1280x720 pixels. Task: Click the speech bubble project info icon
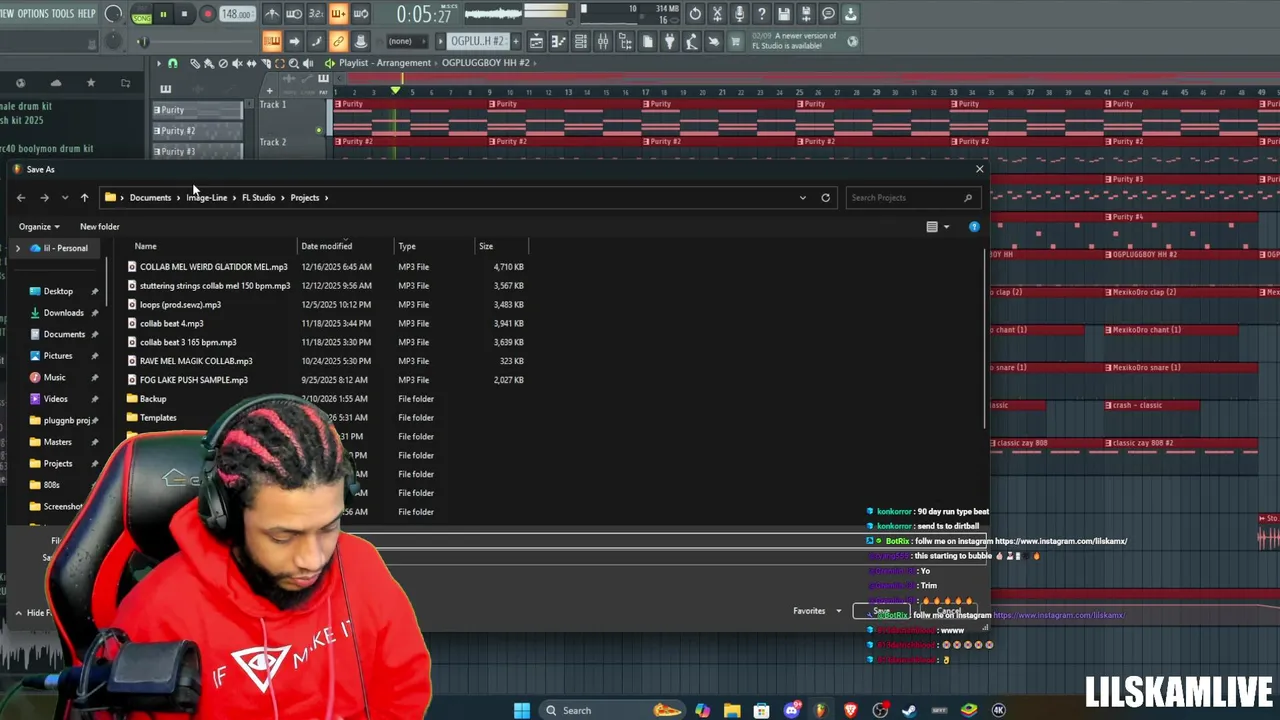pyautogui.click(x=828, y=14)
